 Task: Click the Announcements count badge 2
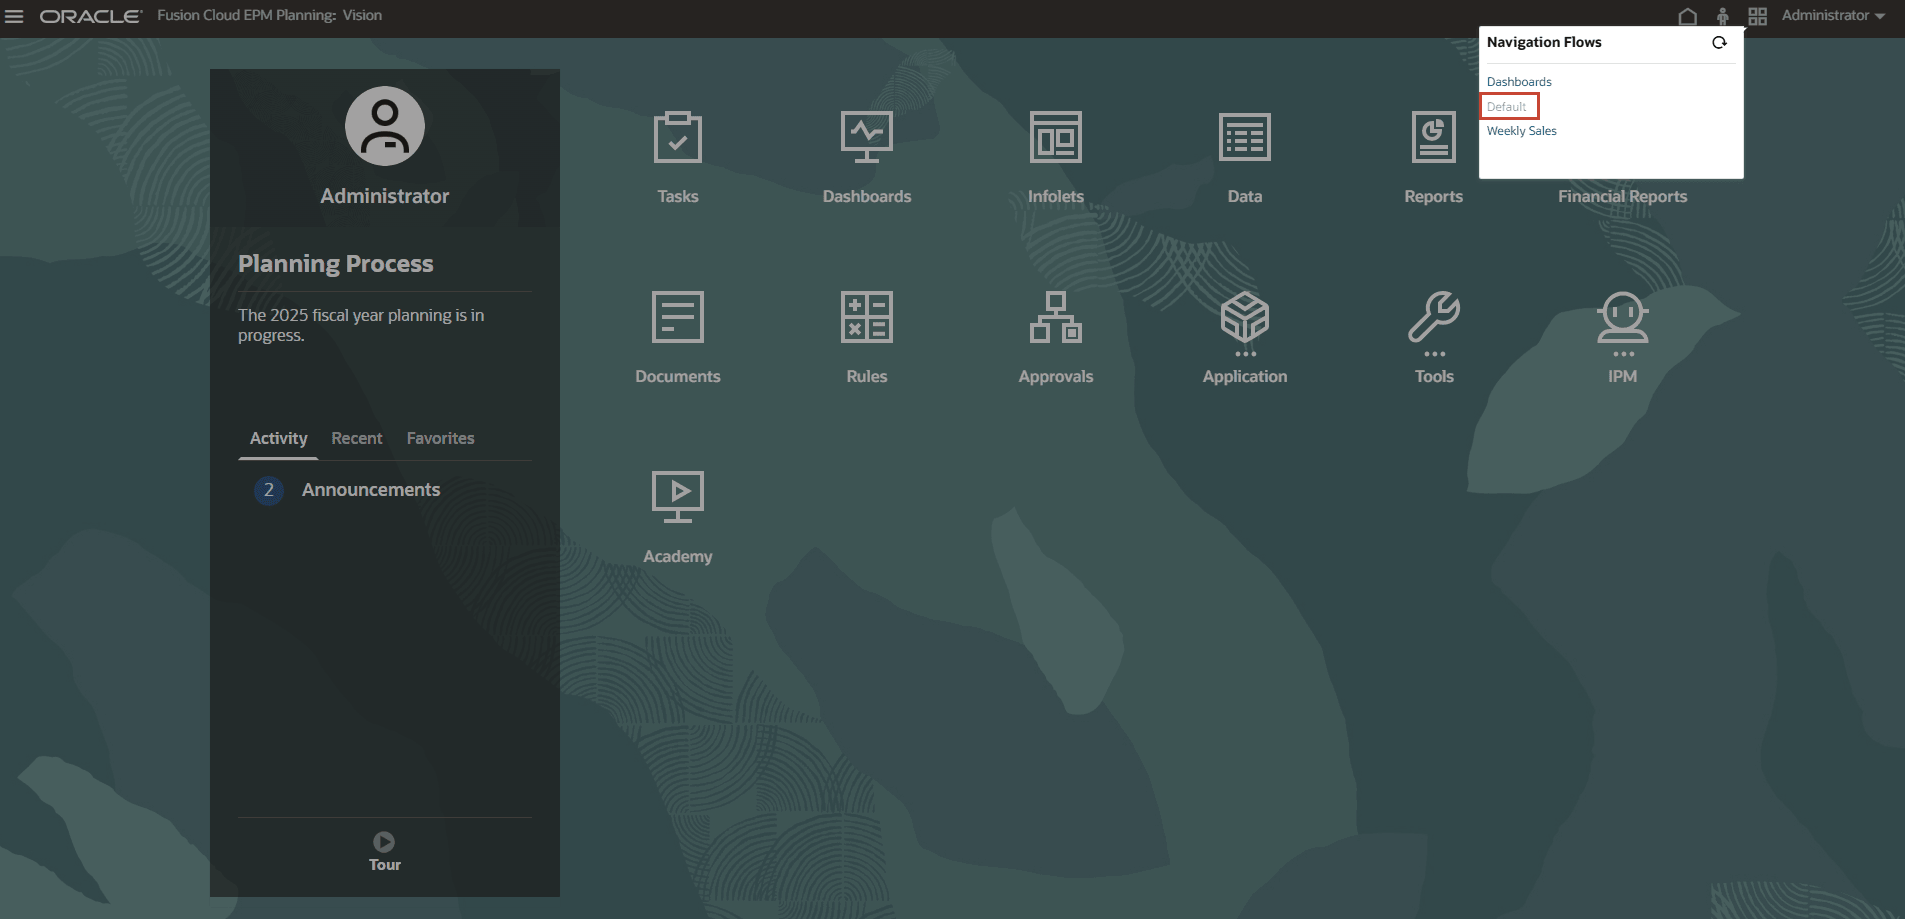coord(269,490)
